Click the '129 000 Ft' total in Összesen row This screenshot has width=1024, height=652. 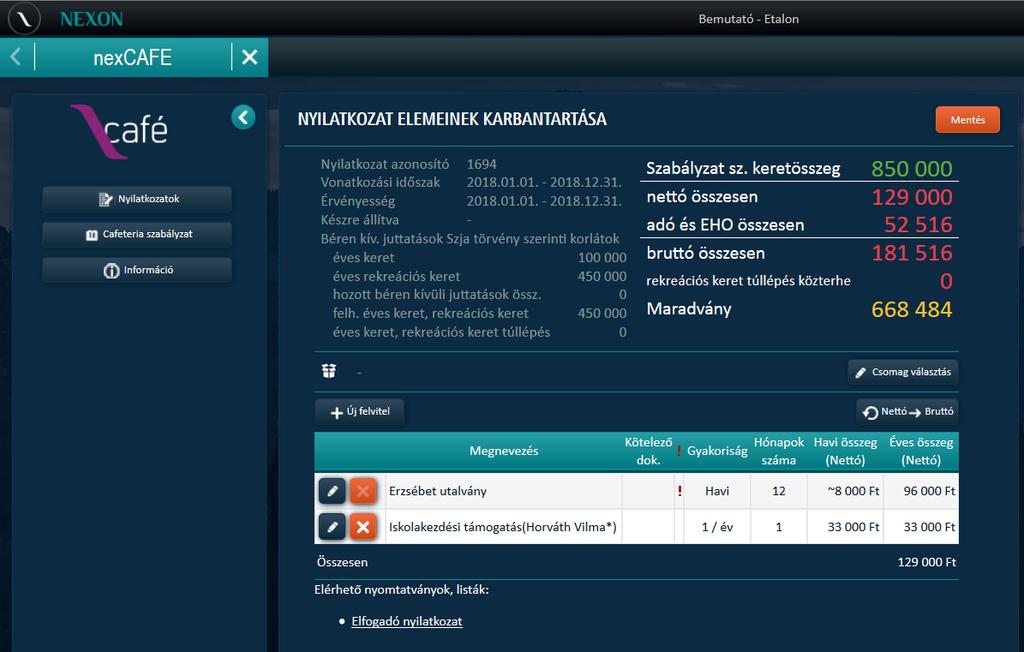[927, 562]
